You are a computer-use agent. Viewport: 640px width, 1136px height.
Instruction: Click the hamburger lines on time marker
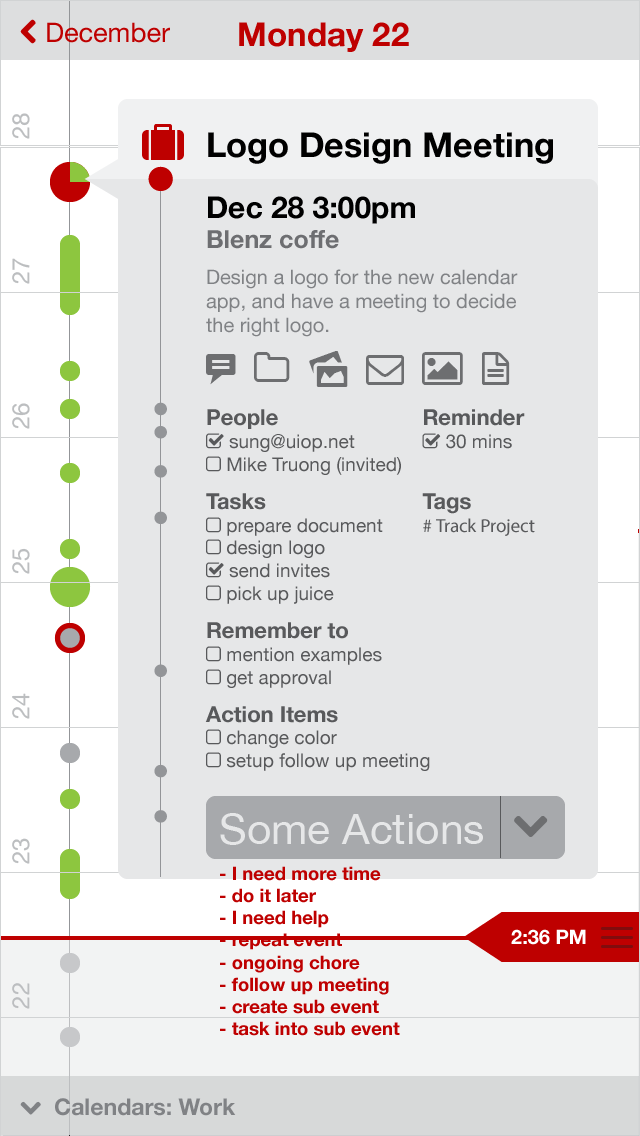617,937
